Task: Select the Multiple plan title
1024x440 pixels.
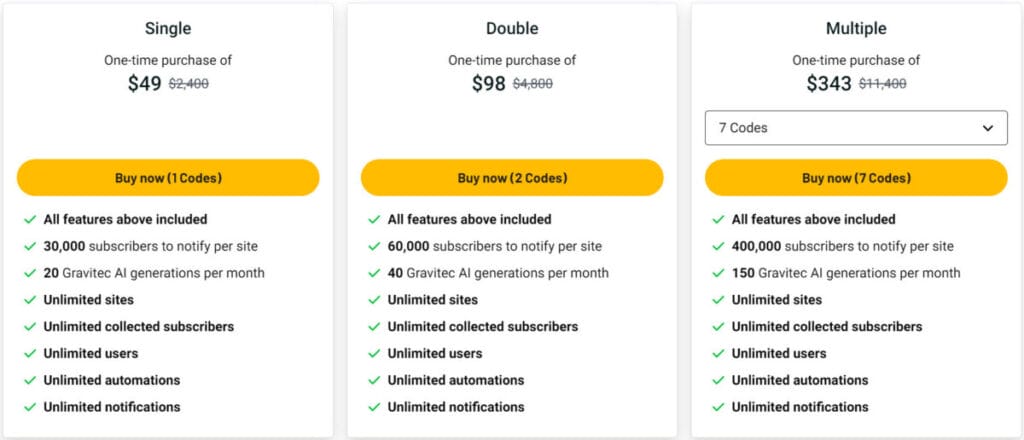Action: pos(856,29)
